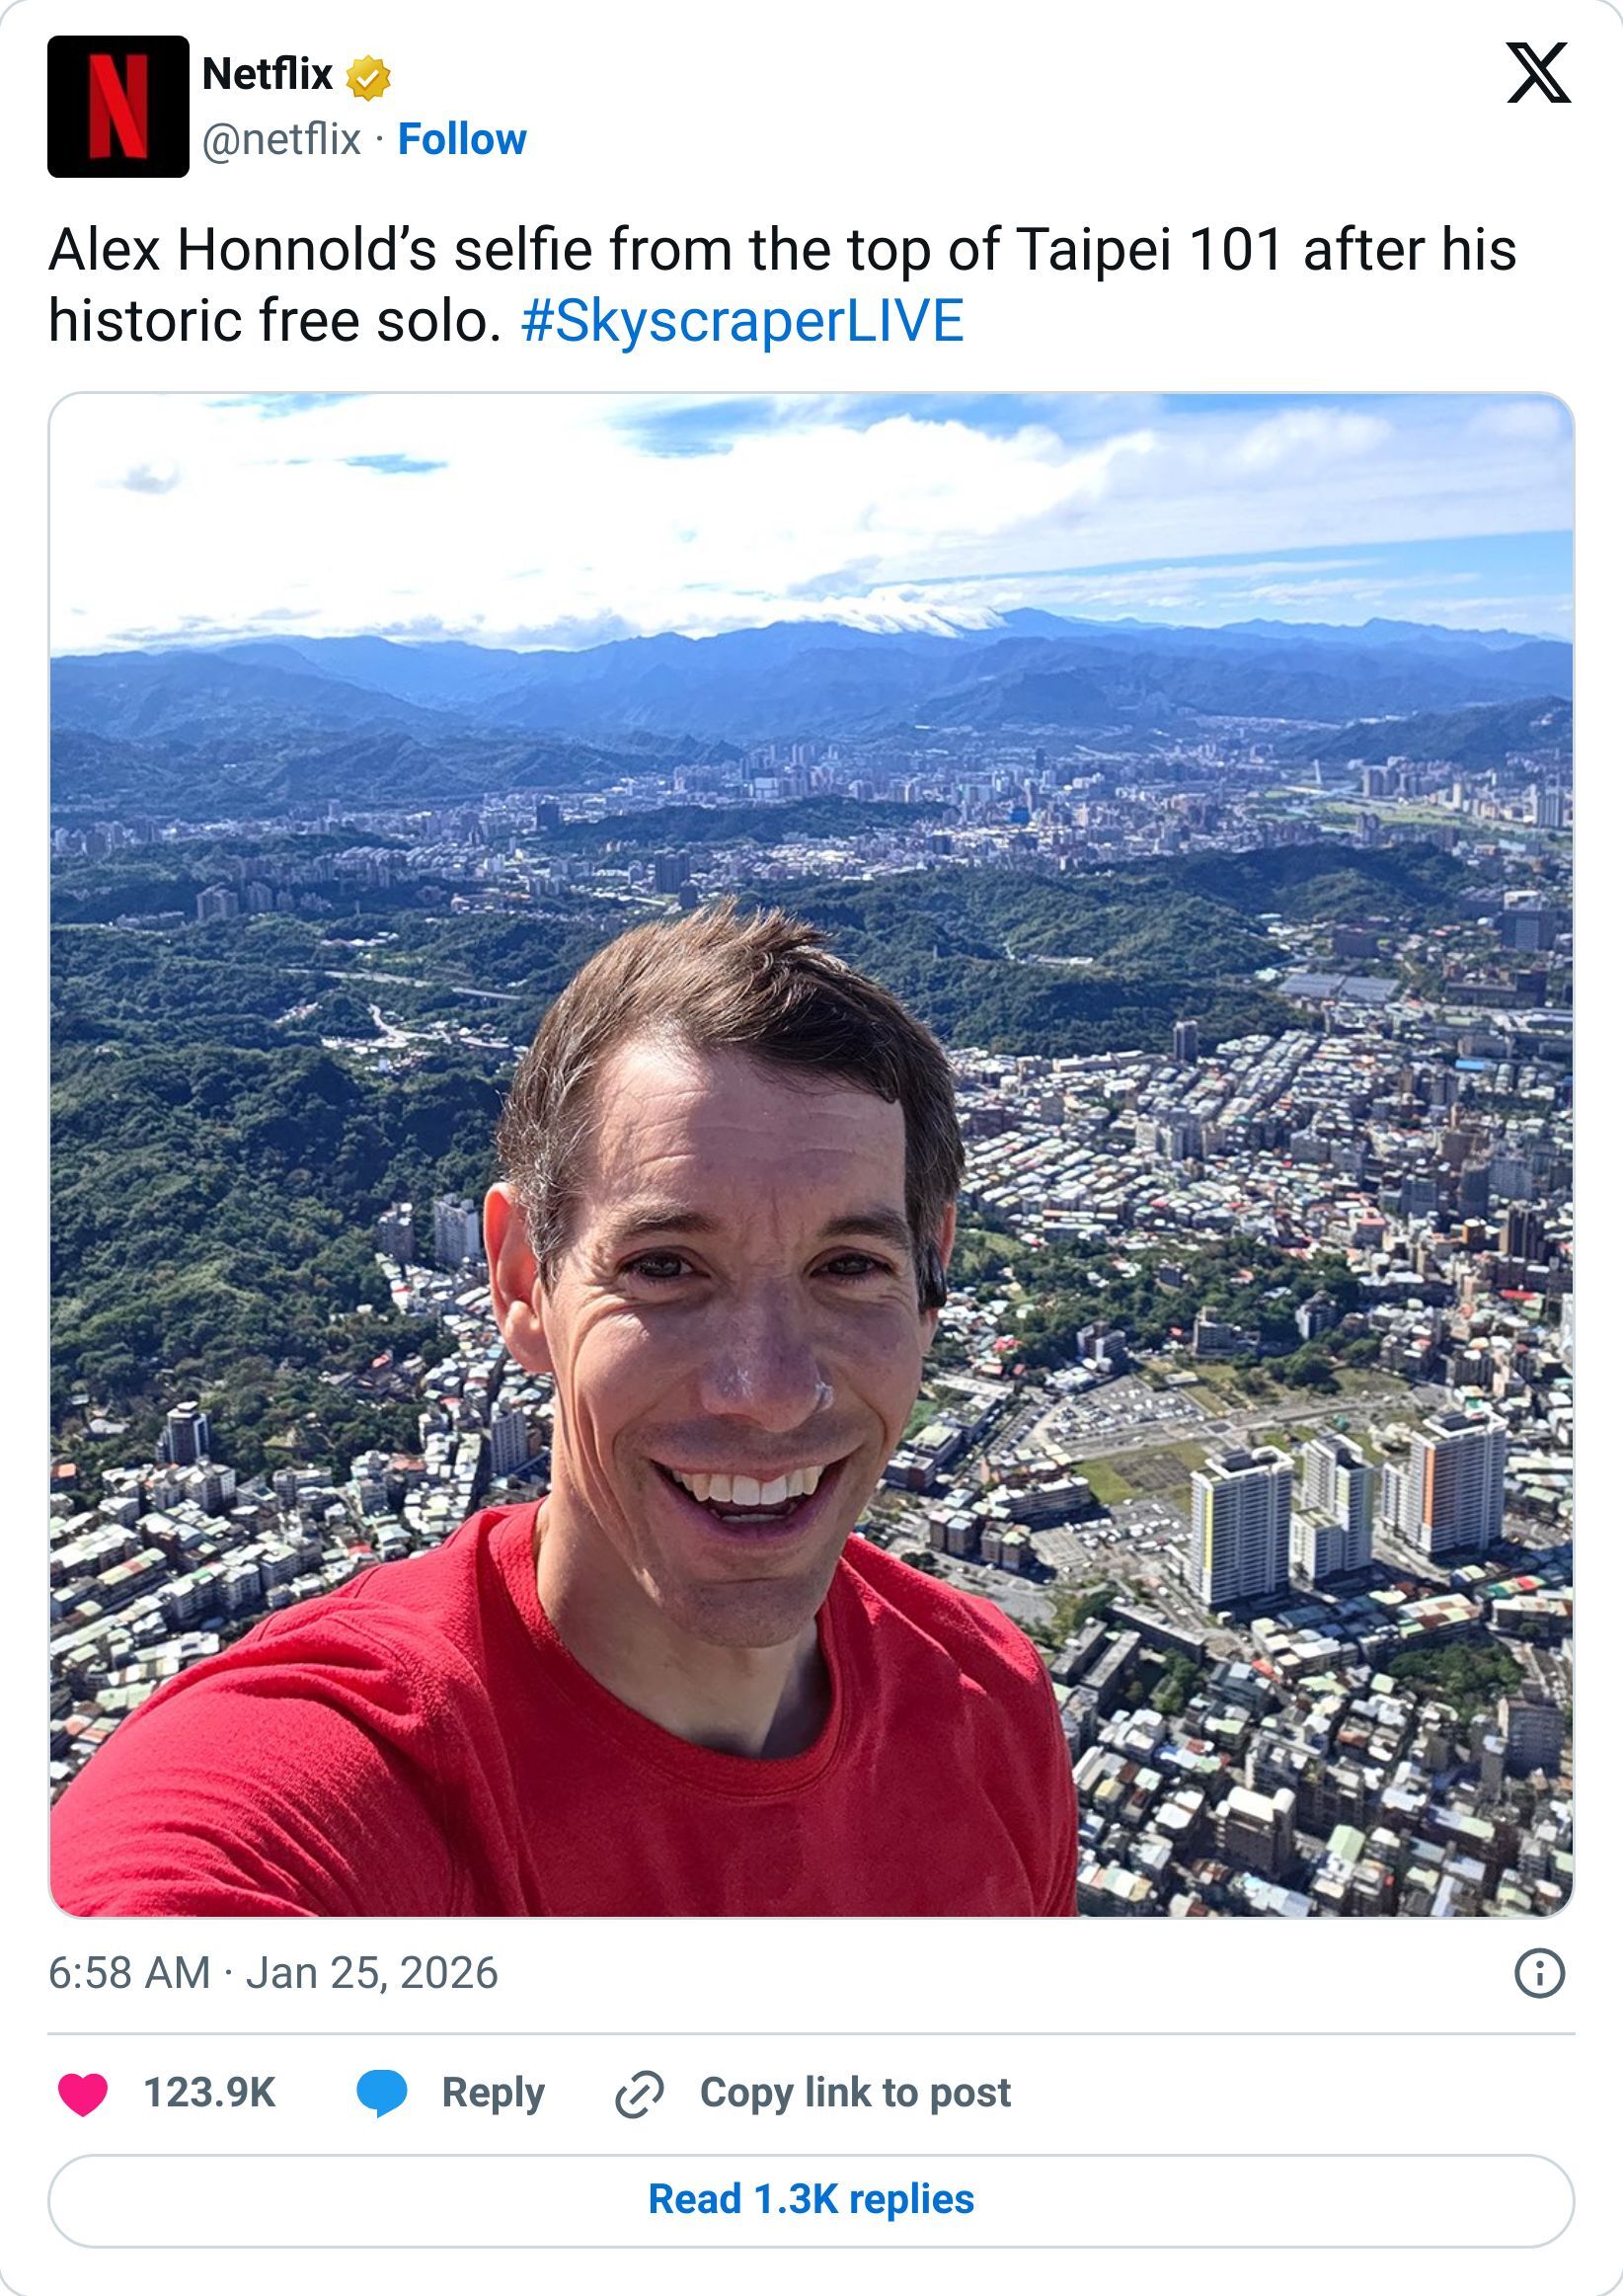The image size is (1623, 2296).
Task: Open the Taipei selfie photo
Action: point(811,1155)
